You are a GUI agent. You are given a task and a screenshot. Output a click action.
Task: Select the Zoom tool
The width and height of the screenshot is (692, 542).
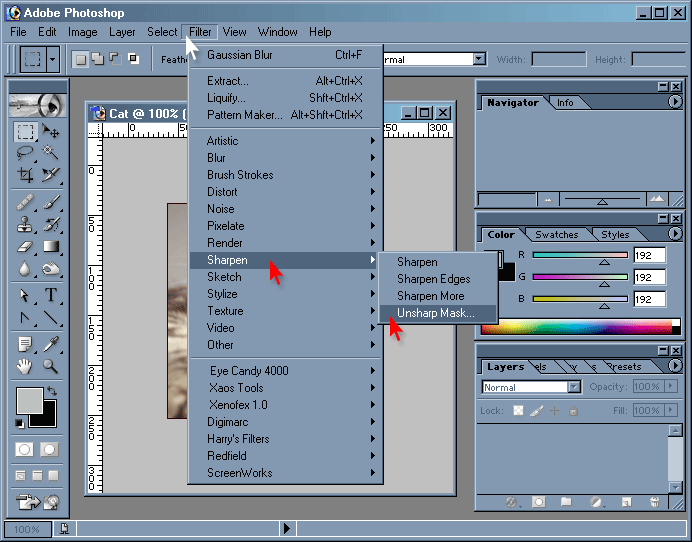[50, 366]
